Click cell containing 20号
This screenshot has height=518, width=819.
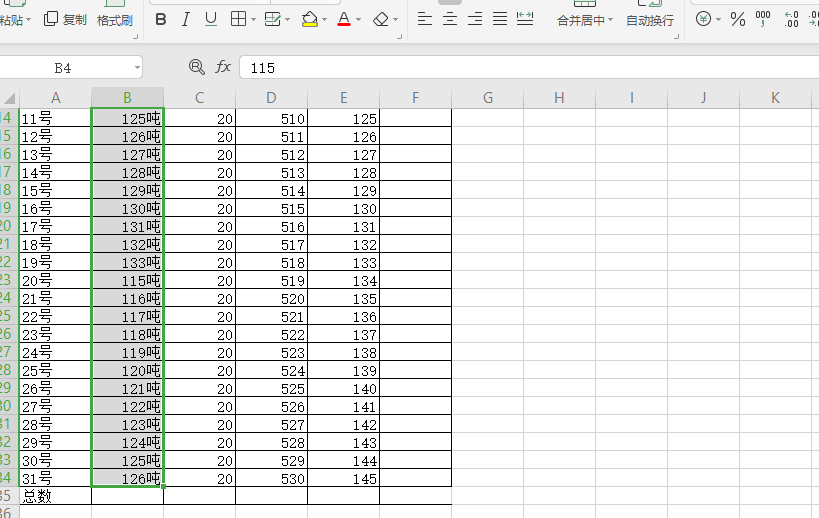[x=55, y=280]
